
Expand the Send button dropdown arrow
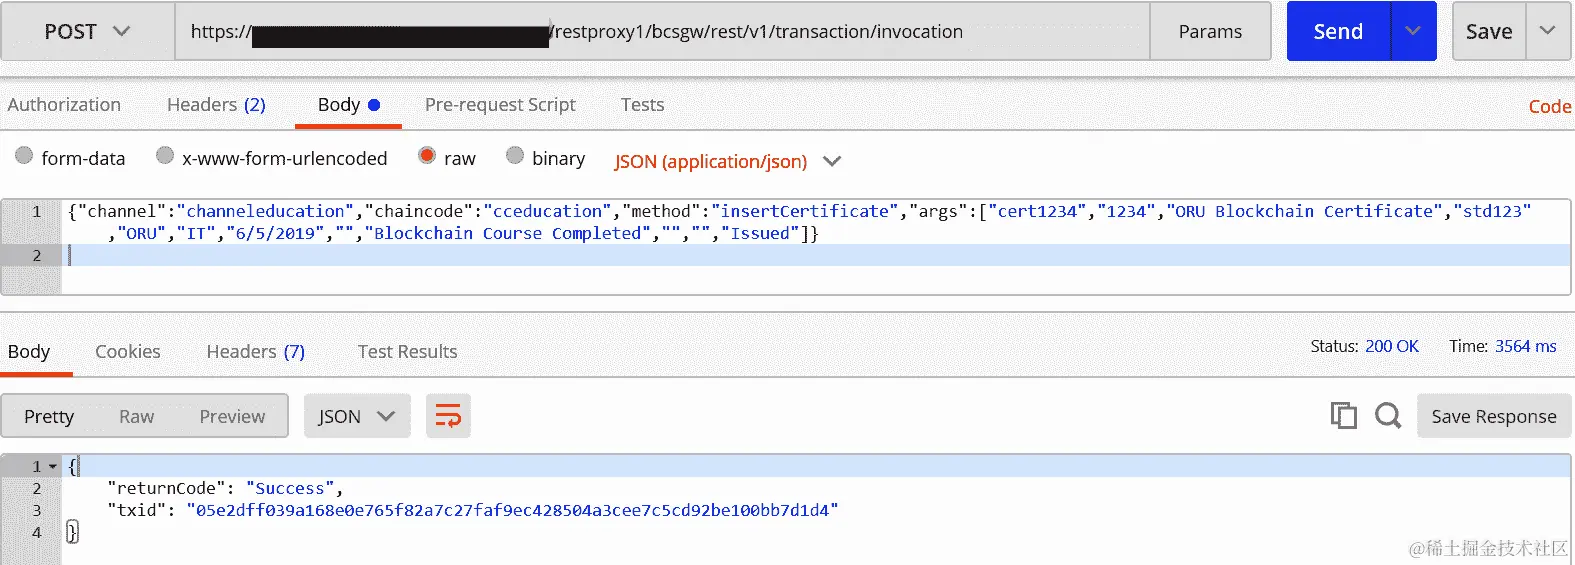coord(1413,31)
